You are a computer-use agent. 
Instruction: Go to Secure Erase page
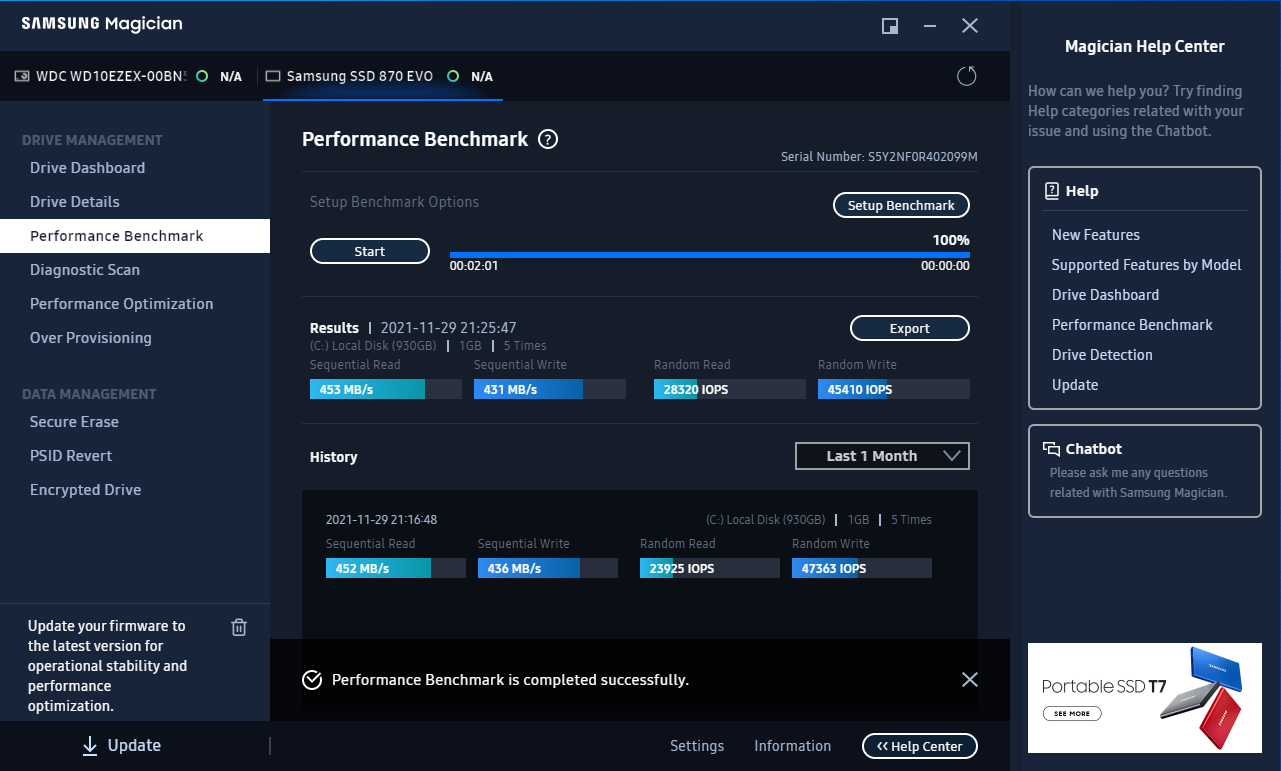pyautogui.click(x=74, y=422)
